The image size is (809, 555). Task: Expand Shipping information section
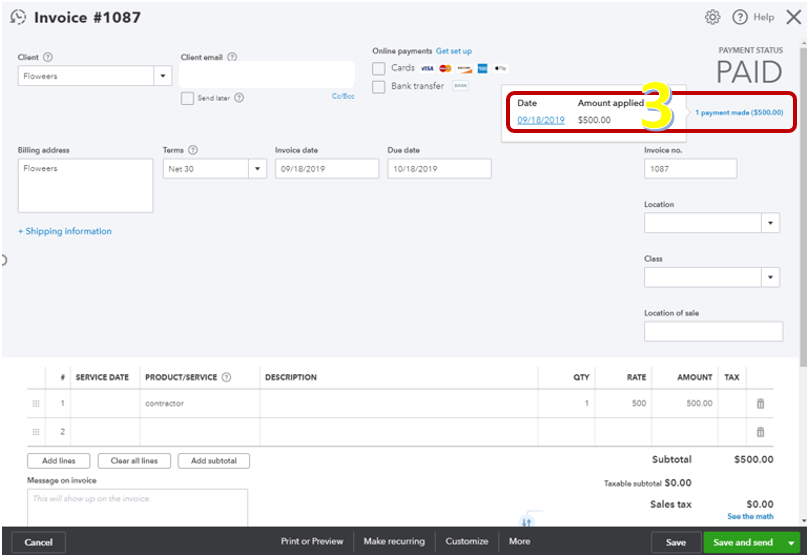click(x=65, y=231)
